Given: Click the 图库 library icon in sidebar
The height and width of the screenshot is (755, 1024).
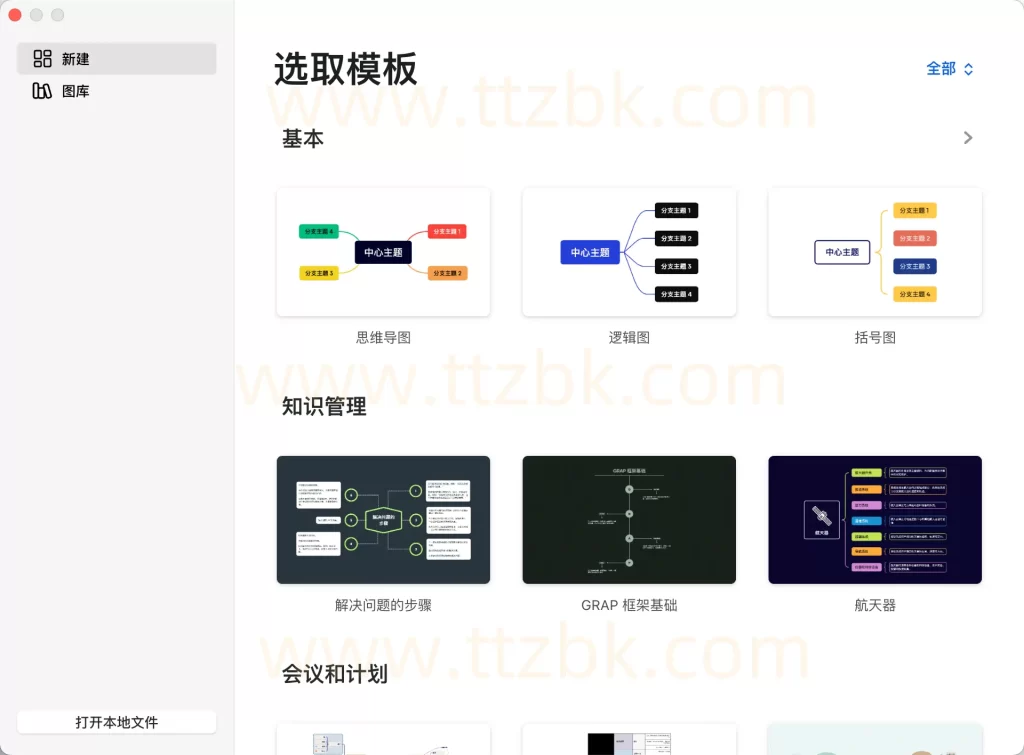Looking at the screenshot, I should [x=42, y=91].
